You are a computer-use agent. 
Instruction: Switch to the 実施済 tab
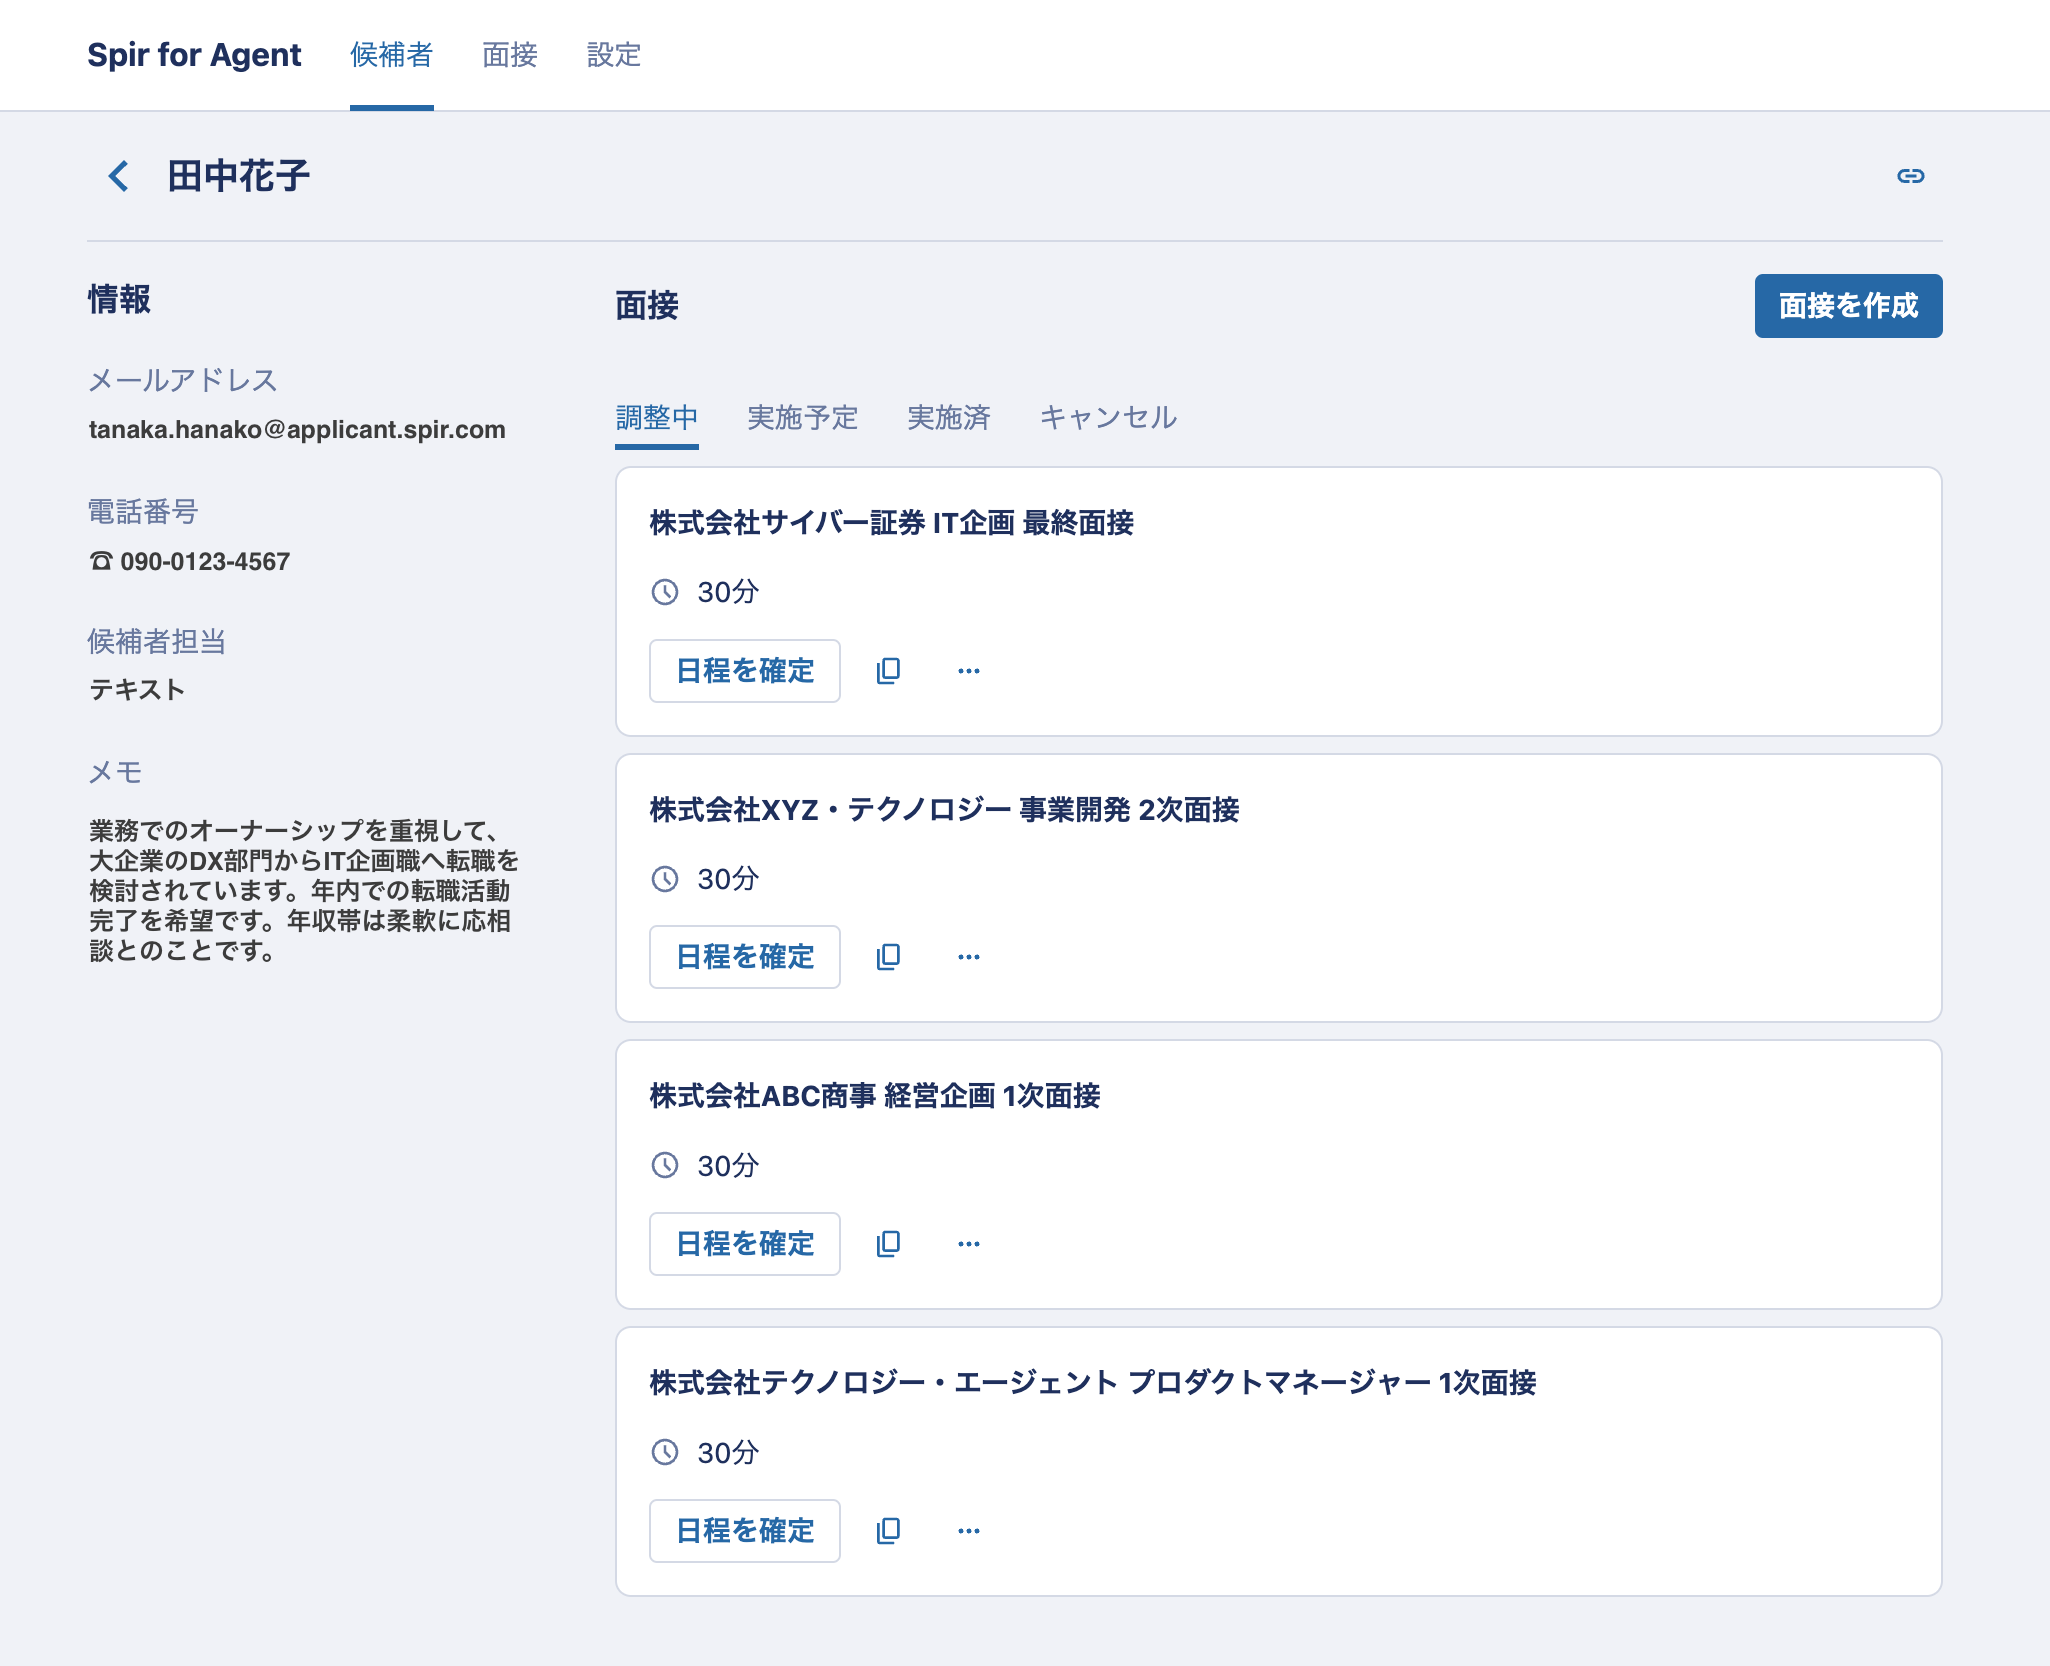click(x=948, y=418)
